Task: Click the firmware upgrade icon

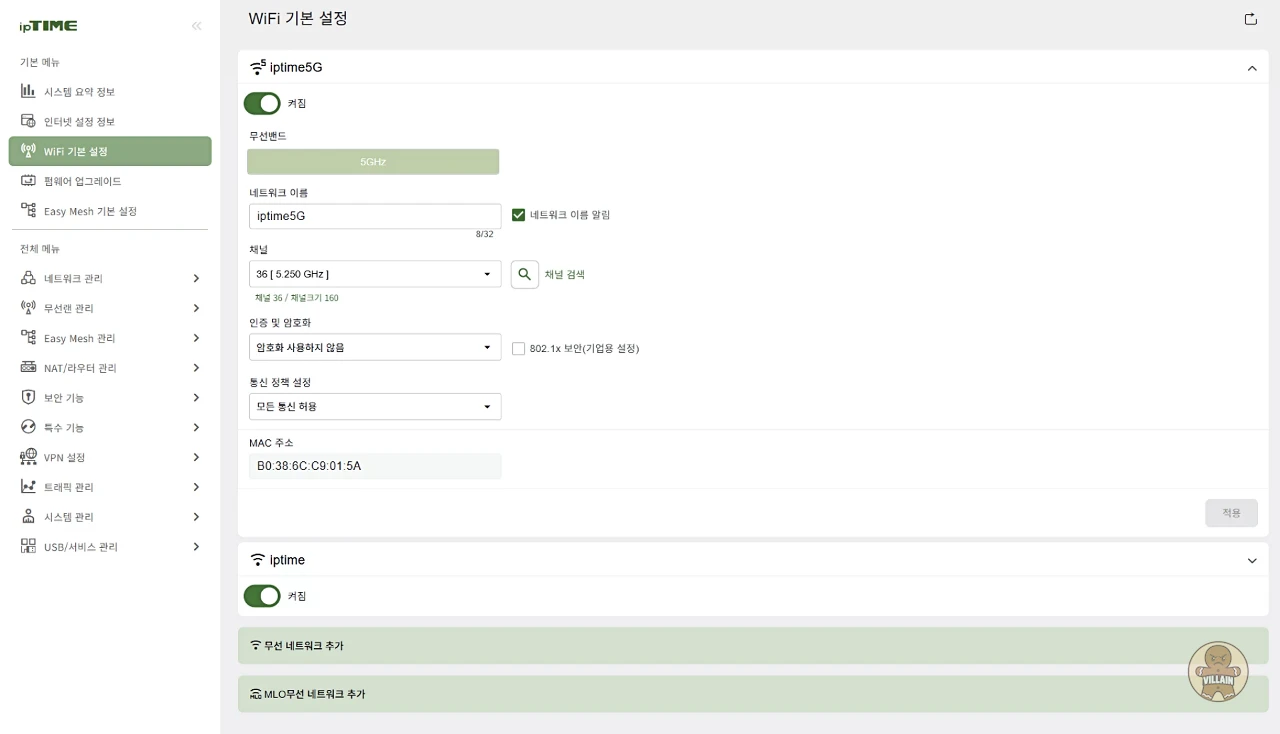Action: pyautogui.click(x=28, y=181)
